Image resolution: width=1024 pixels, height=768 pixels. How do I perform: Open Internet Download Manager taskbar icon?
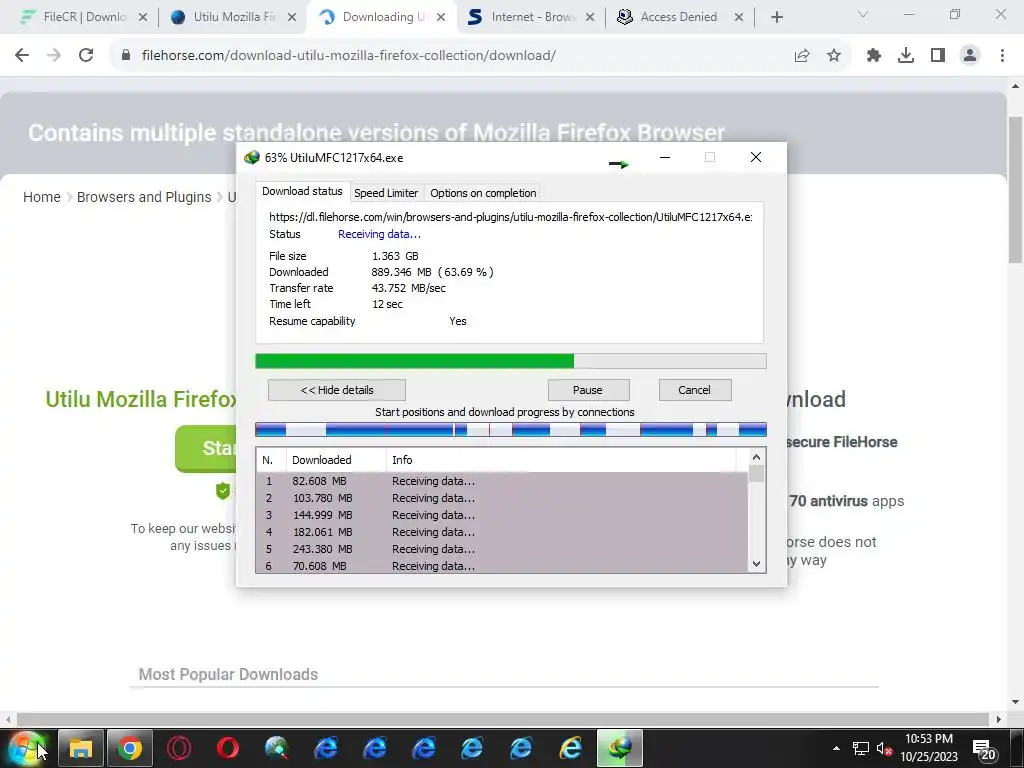point(619,748)
